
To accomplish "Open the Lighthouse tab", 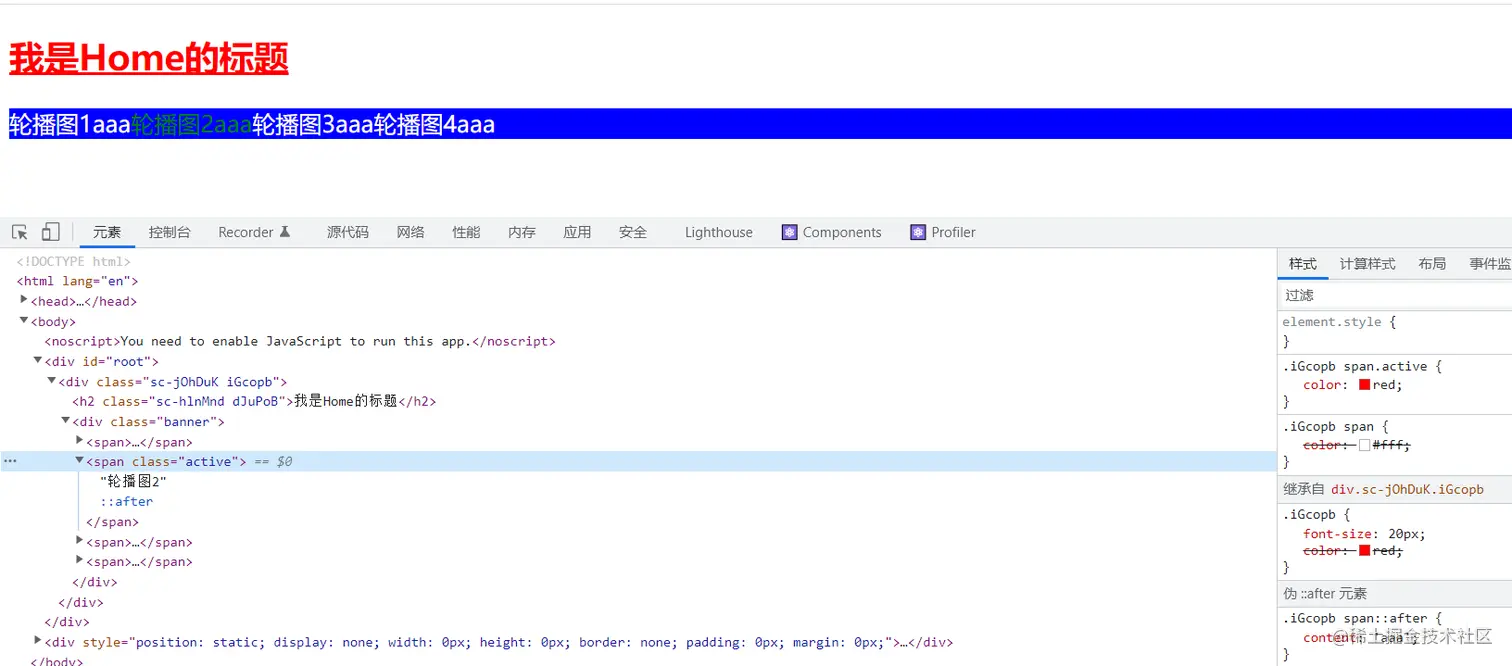I will tap(719, 232).
